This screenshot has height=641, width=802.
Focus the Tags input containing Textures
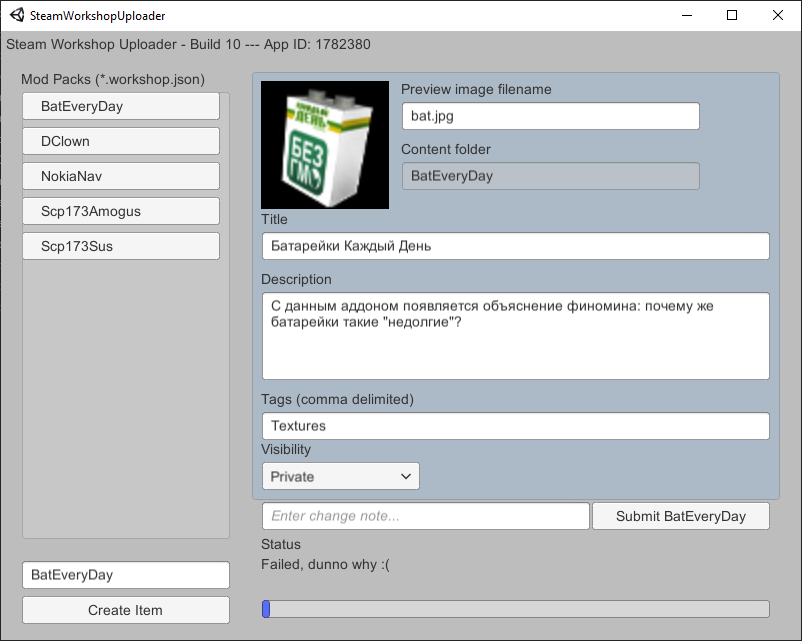click(516, 426)
